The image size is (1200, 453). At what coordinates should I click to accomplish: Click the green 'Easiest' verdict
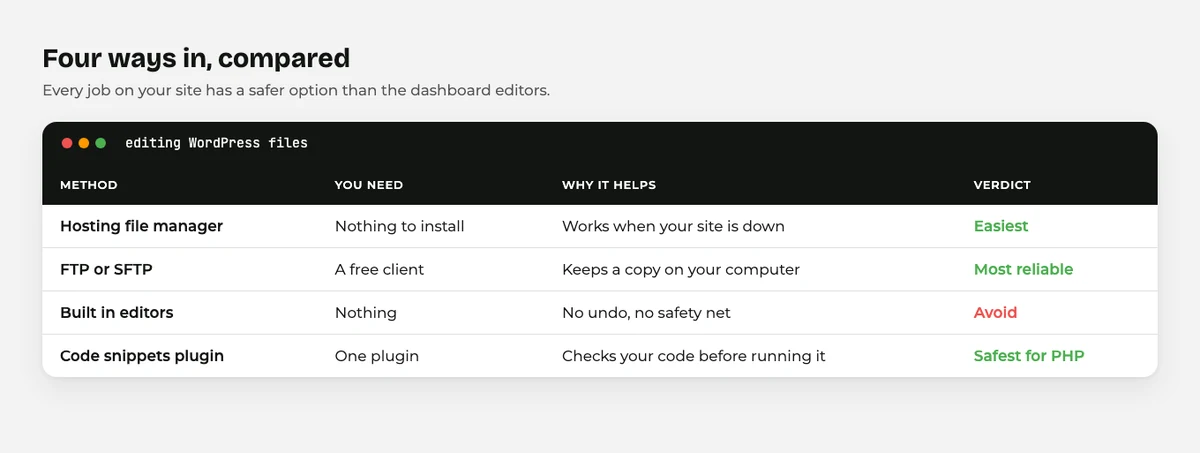coord(1001,226)
